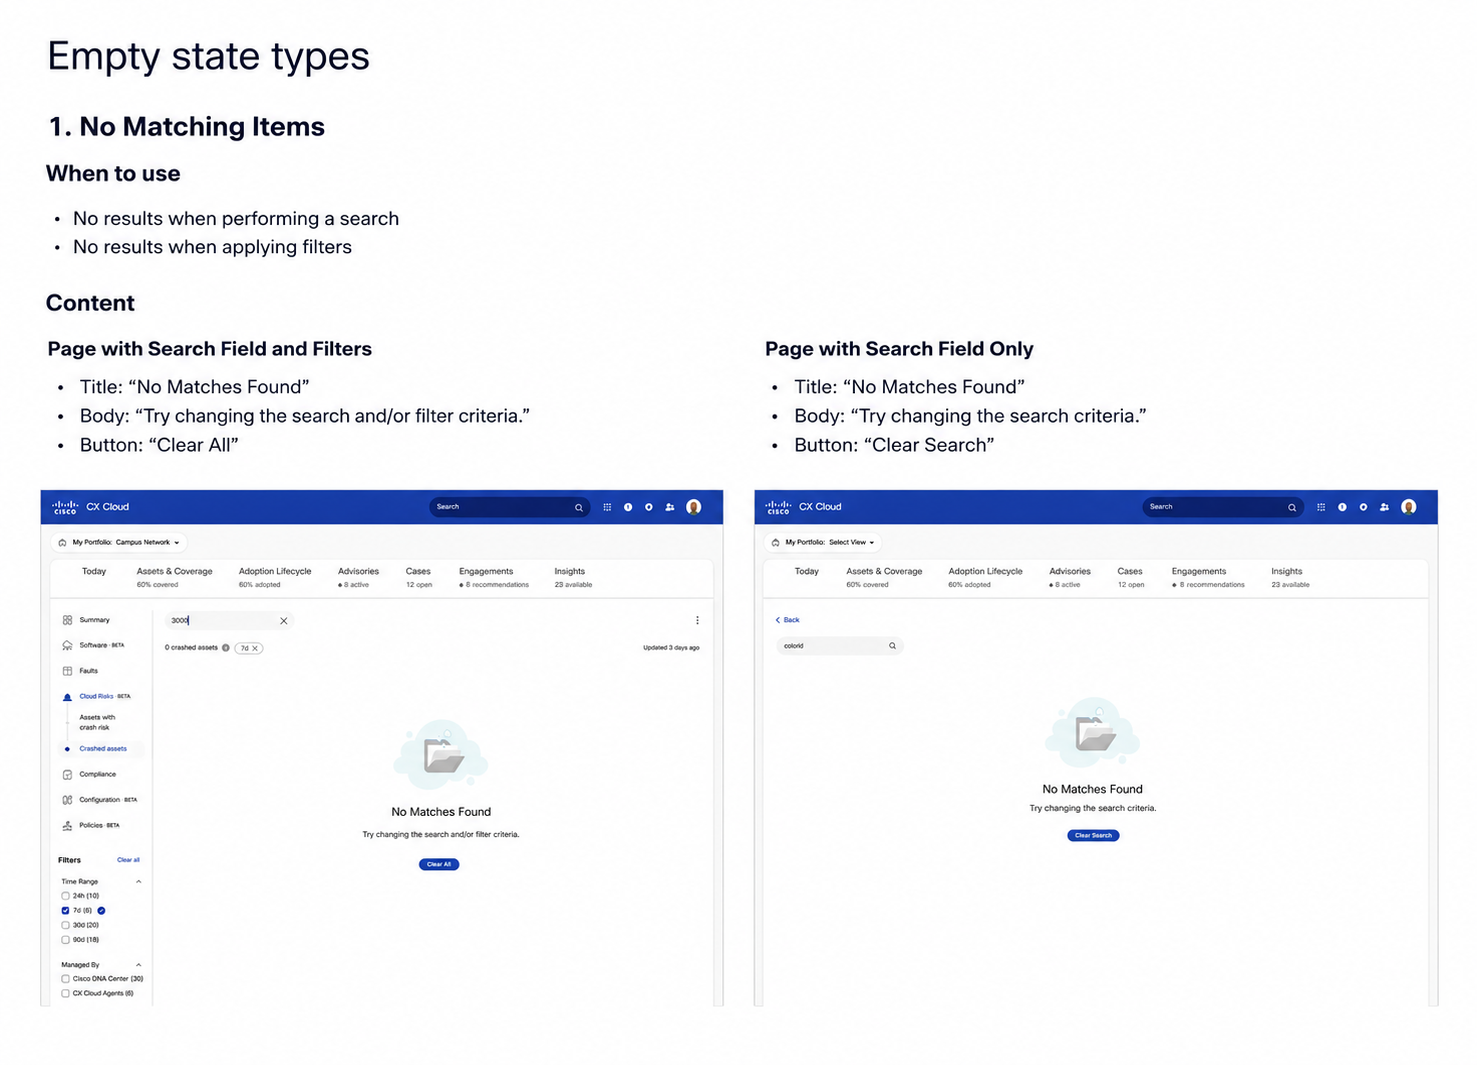Image resolution: width=1477 pixels, height=1065 pixels.
Task: Click the Policies BETA sidebar icon
Action: [x=67, y=826]
